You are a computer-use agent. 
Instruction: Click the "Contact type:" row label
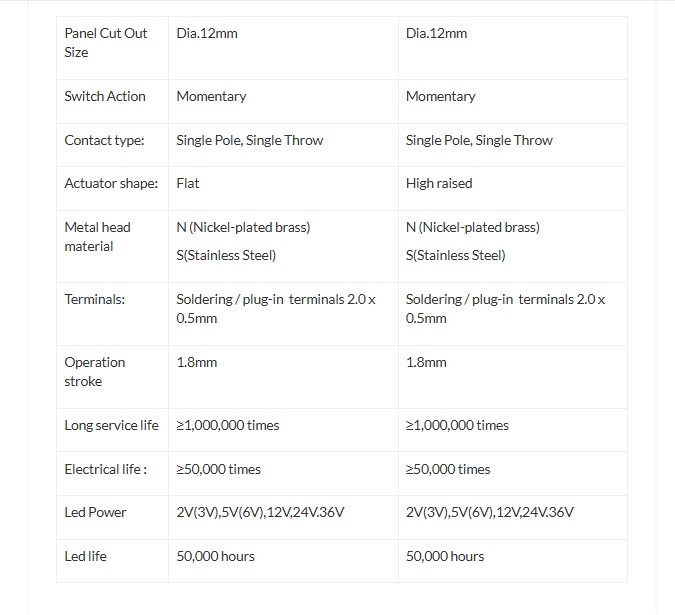pyautogui.click(x=104, y=141)
